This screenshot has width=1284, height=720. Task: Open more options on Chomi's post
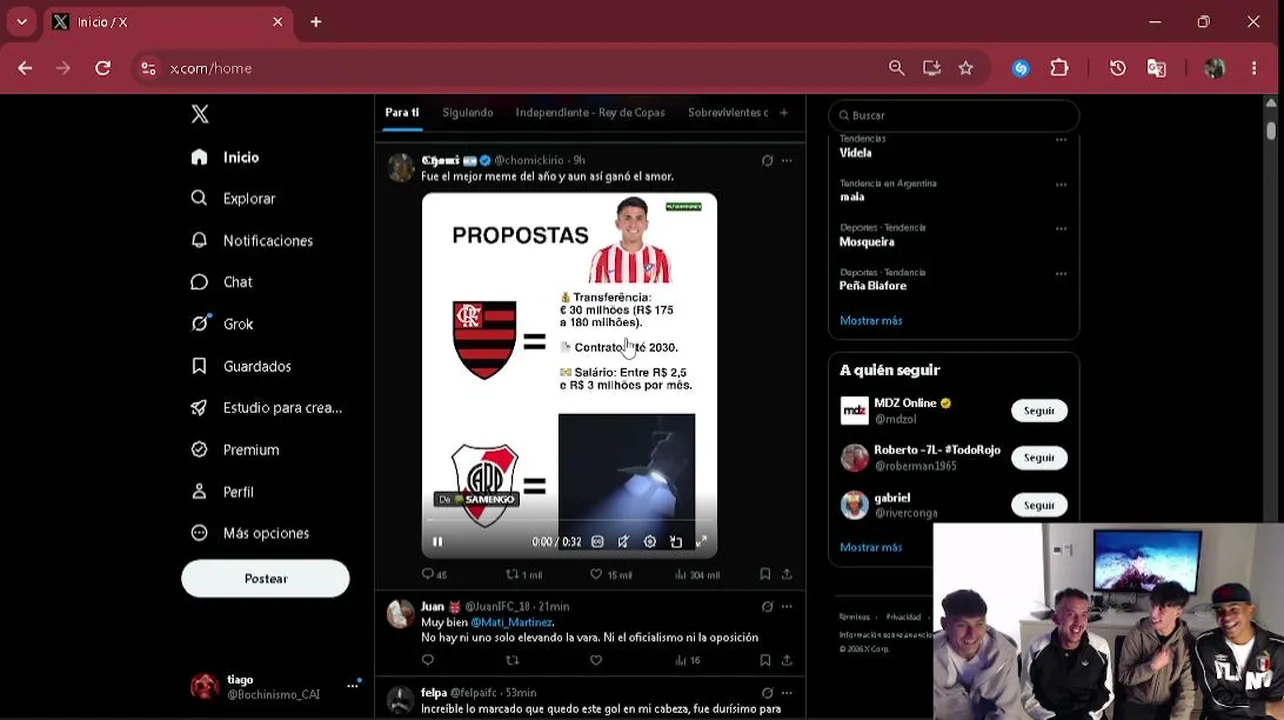click(x=787, y=160)
